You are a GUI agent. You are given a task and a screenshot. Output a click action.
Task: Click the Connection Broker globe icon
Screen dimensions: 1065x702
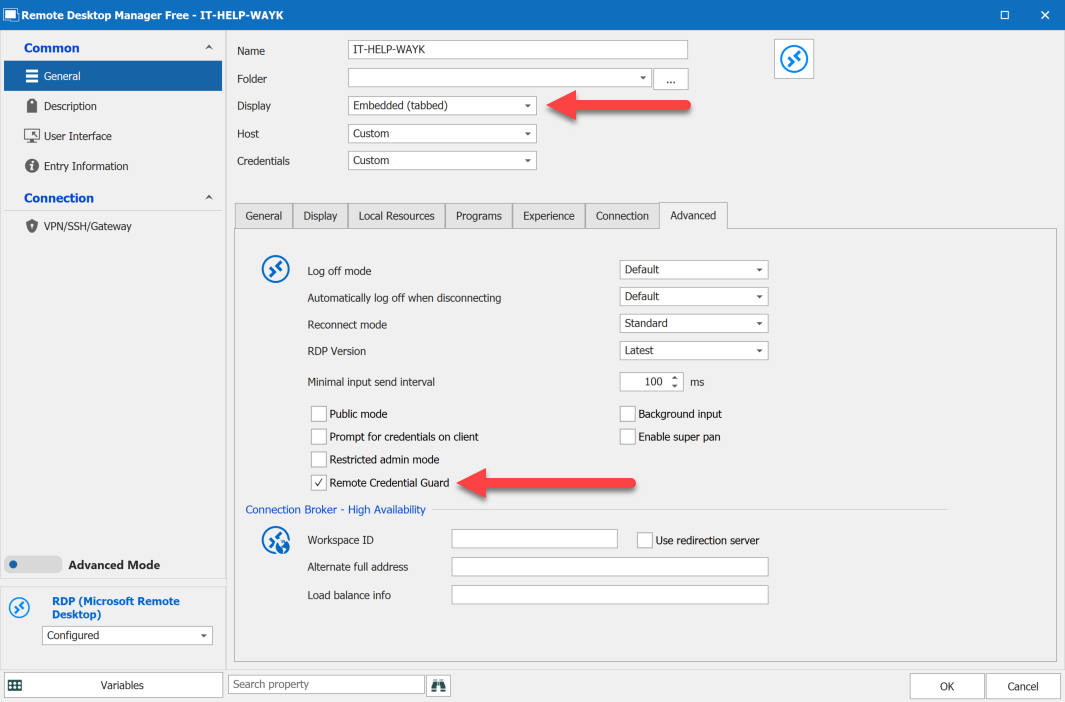275,541
